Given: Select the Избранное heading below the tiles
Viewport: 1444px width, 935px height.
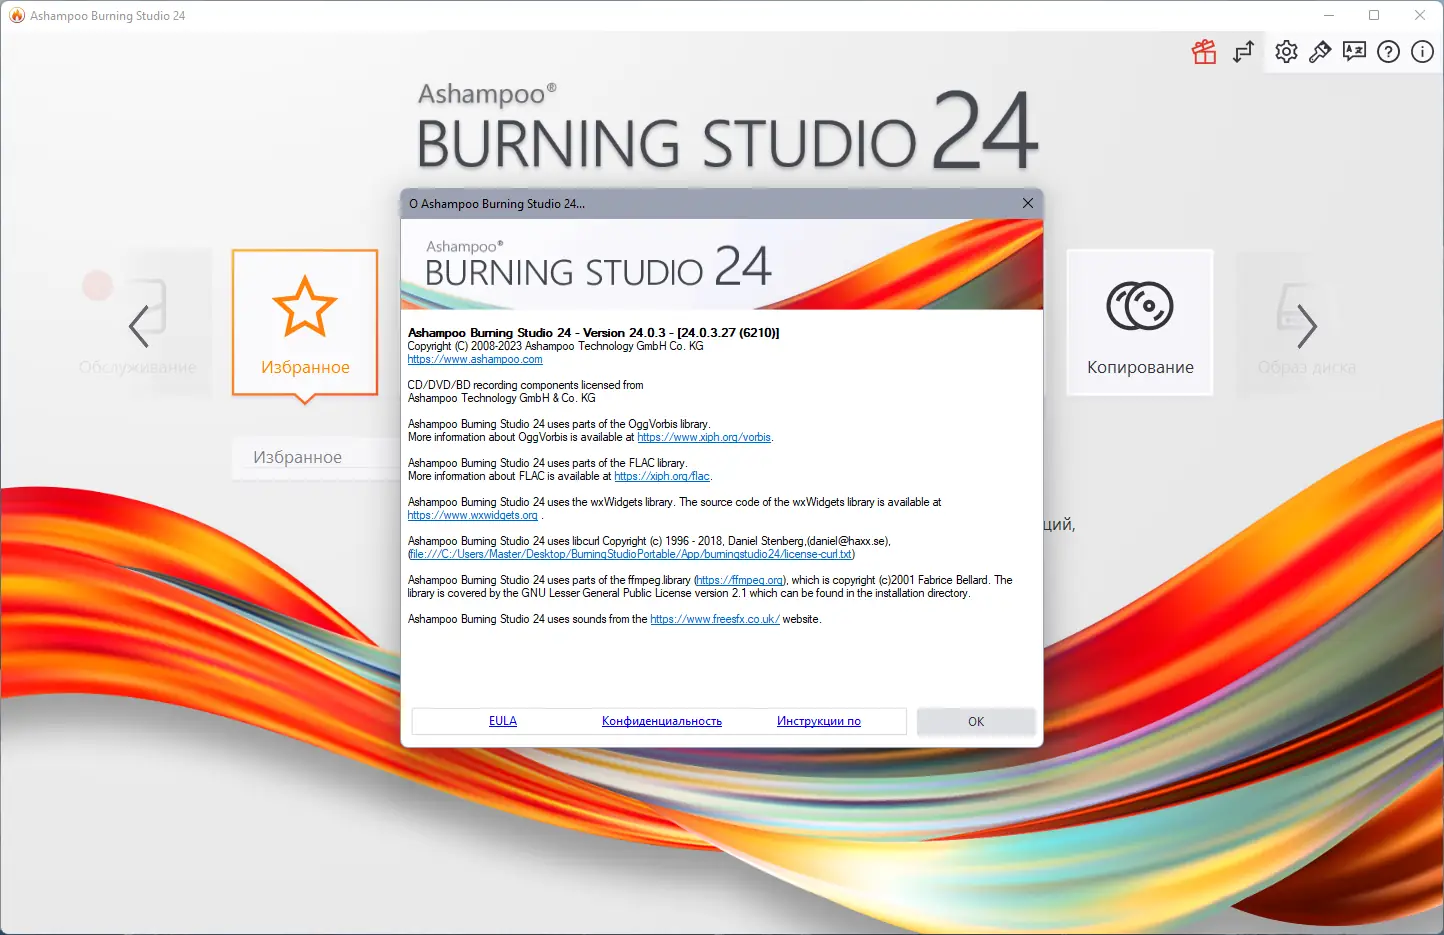Looking at the screenshot, I should click(297, 457).
